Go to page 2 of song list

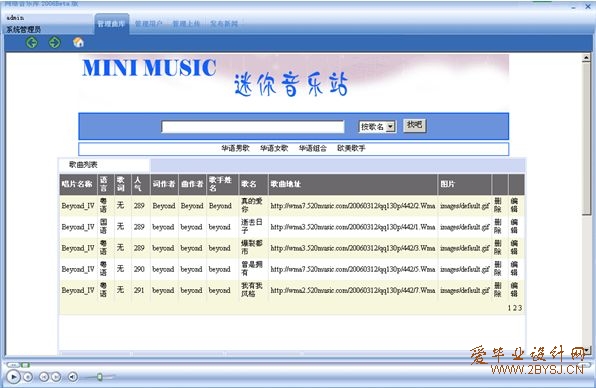[x=515, y=308]
